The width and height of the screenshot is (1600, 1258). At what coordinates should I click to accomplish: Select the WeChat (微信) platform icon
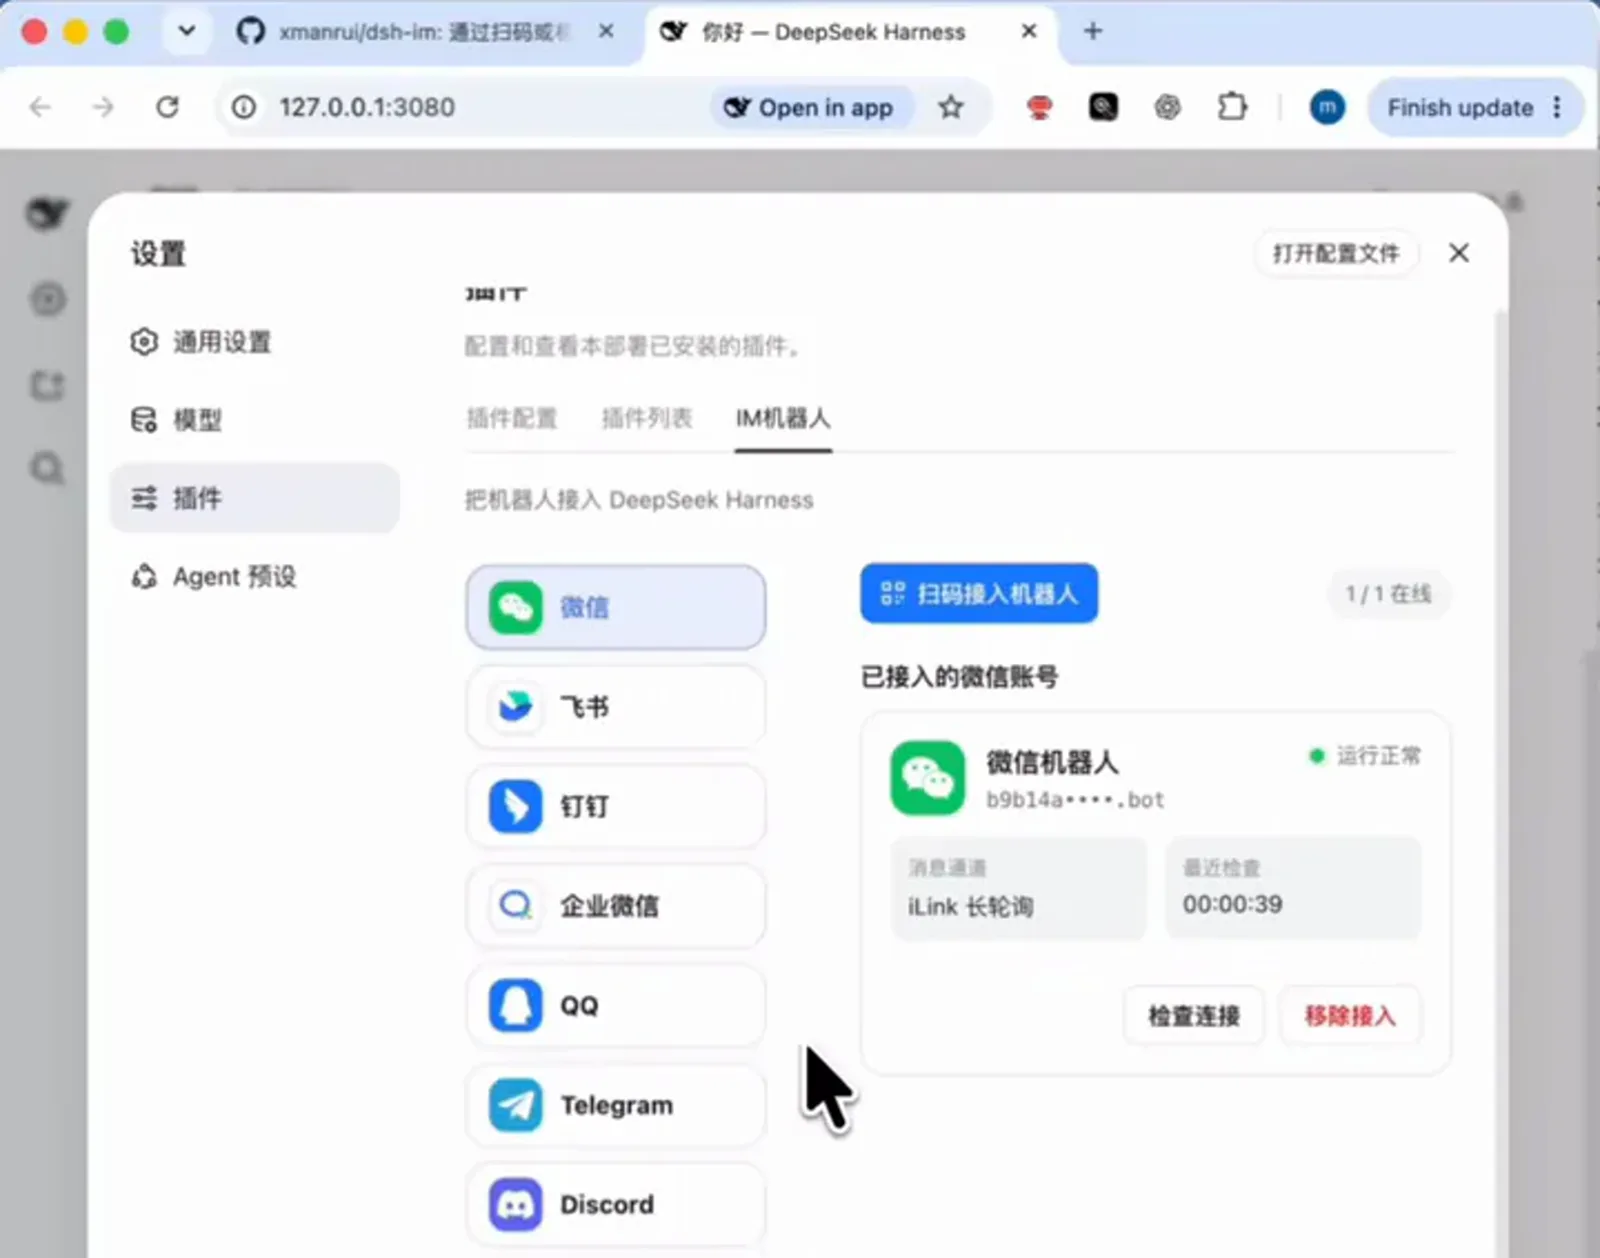[x=516, y=607]
